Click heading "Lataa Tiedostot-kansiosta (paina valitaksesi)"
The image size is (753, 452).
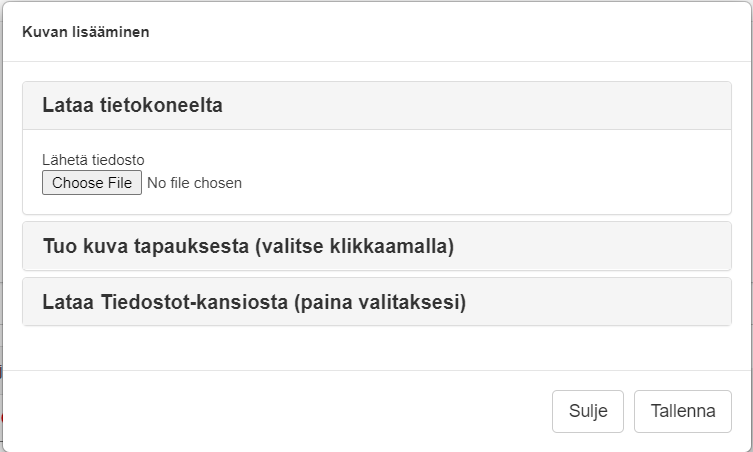click(x=254, y=302)
